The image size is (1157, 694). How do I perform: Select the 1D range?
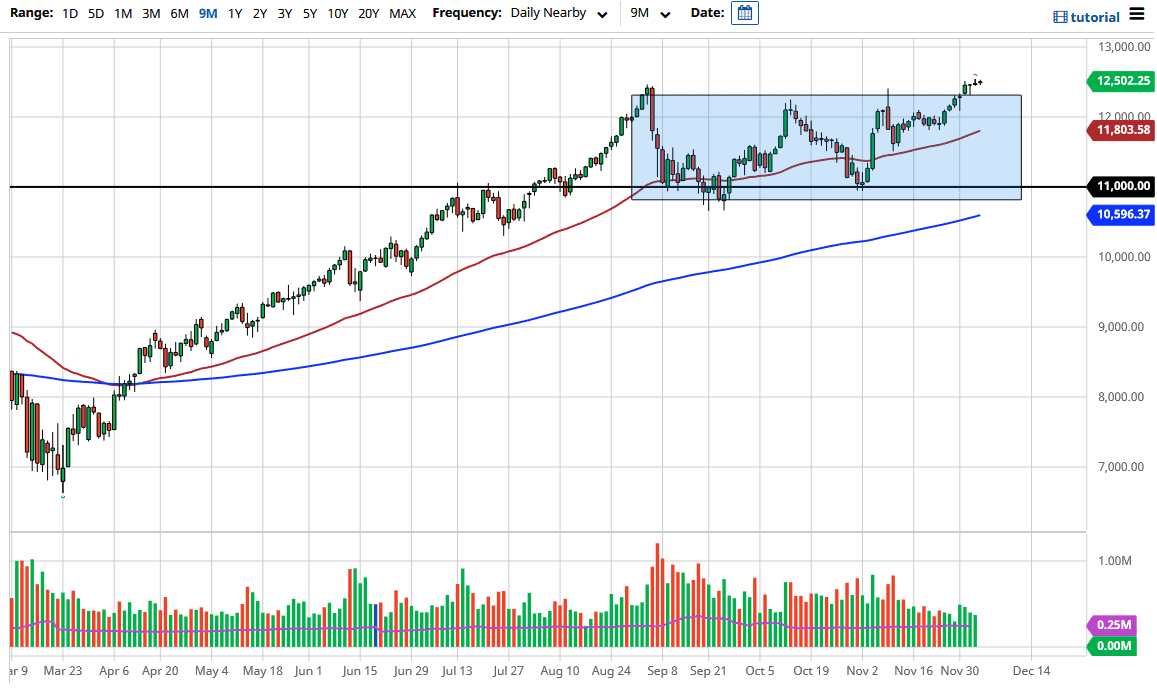point(69,14)
